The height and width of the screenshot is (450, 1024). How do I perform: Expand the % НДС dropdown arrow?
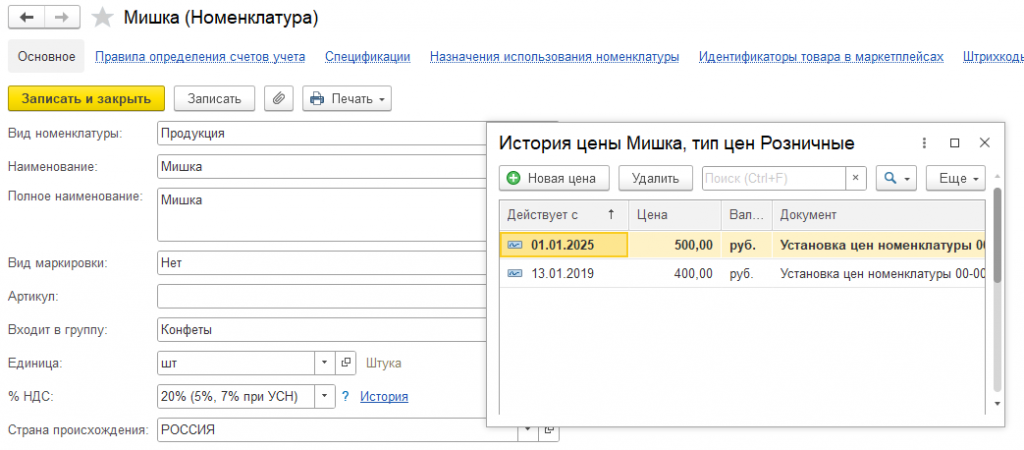tap(325, 396)
